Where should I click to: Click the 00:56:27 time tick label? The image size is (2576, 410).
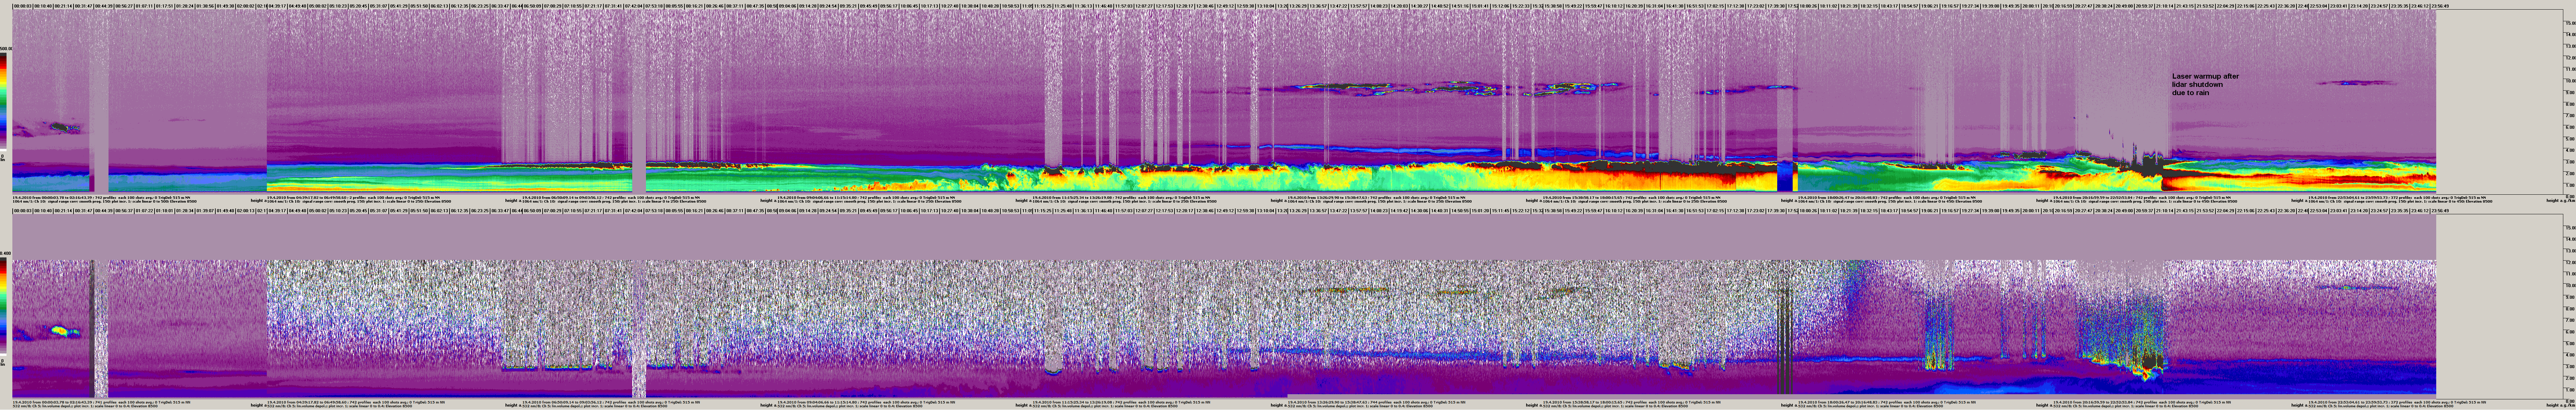pos(124,6)
